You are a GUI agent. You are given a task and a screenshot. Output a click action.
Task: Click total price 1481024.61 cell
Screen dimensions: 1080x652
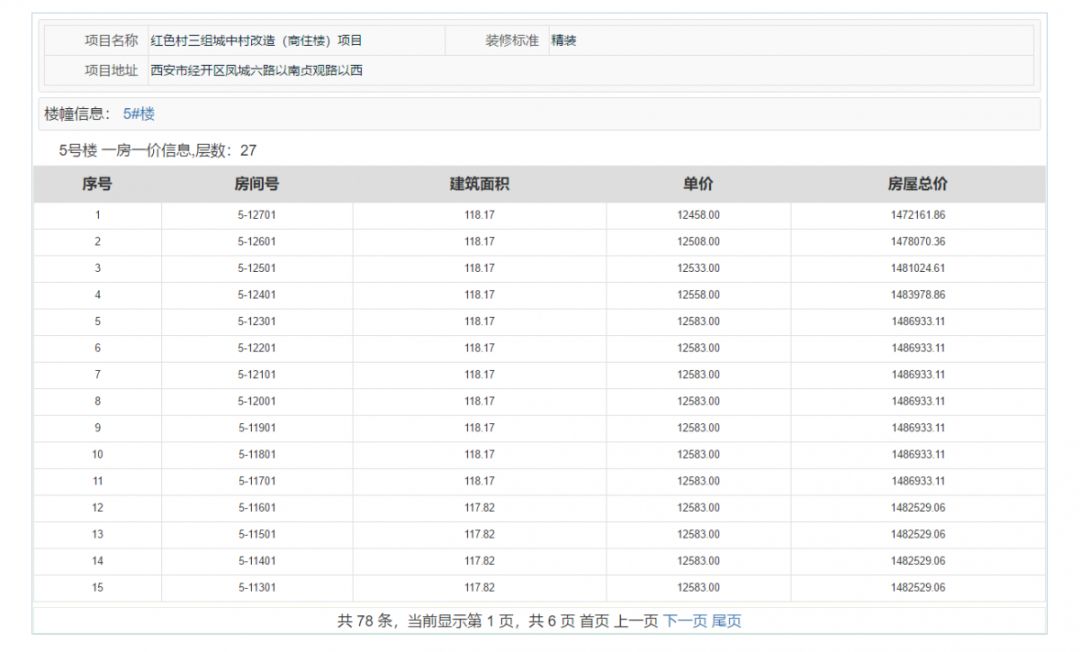(x=917, y=268)
